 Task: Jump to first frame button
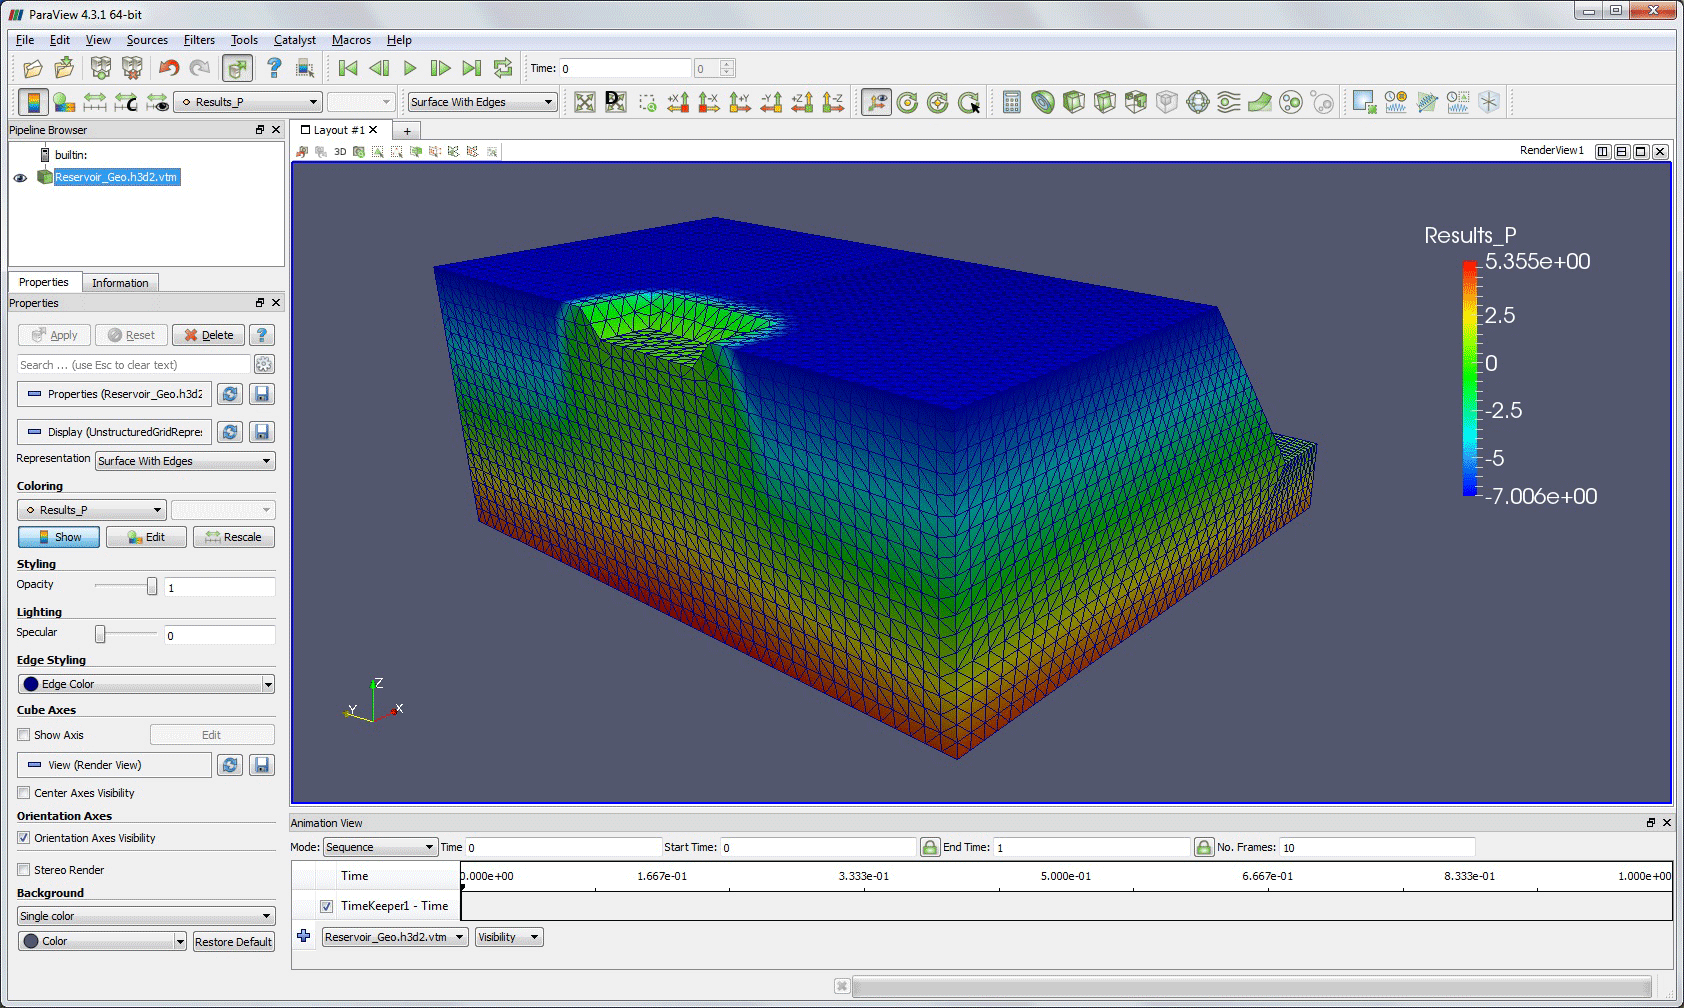pyautogui.click(x=348, y=68)
